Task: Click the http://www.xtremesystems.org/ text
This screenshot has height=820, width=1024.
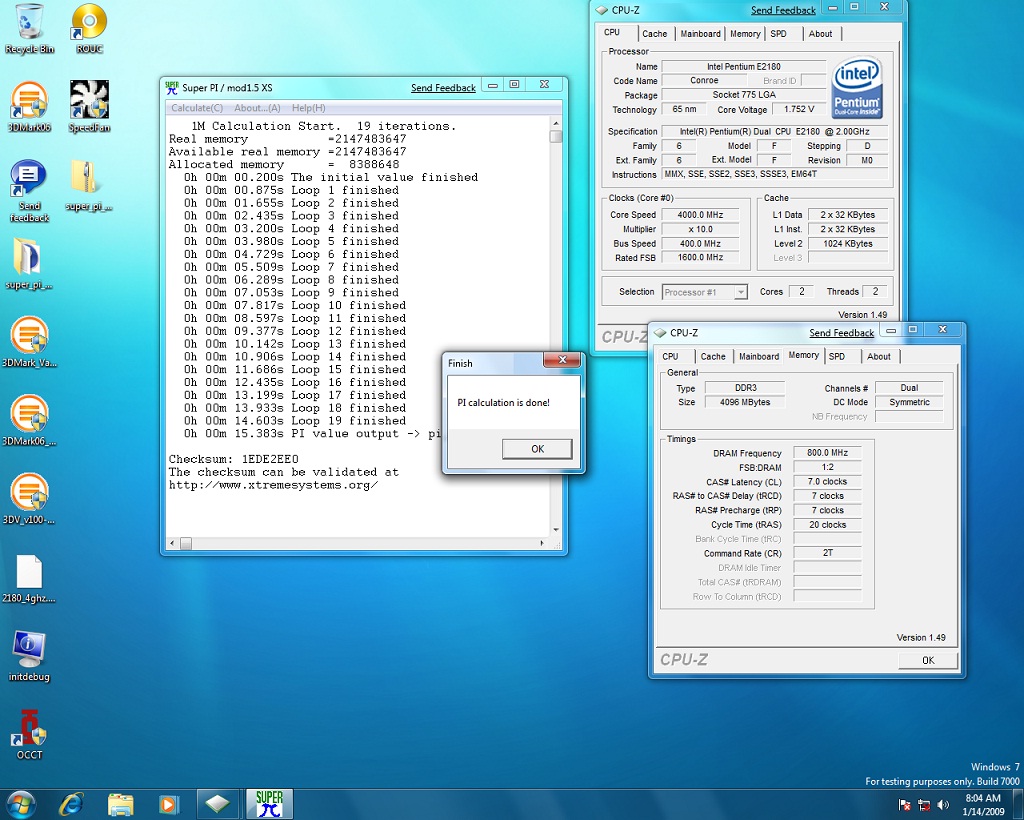Action: point(274,485)
